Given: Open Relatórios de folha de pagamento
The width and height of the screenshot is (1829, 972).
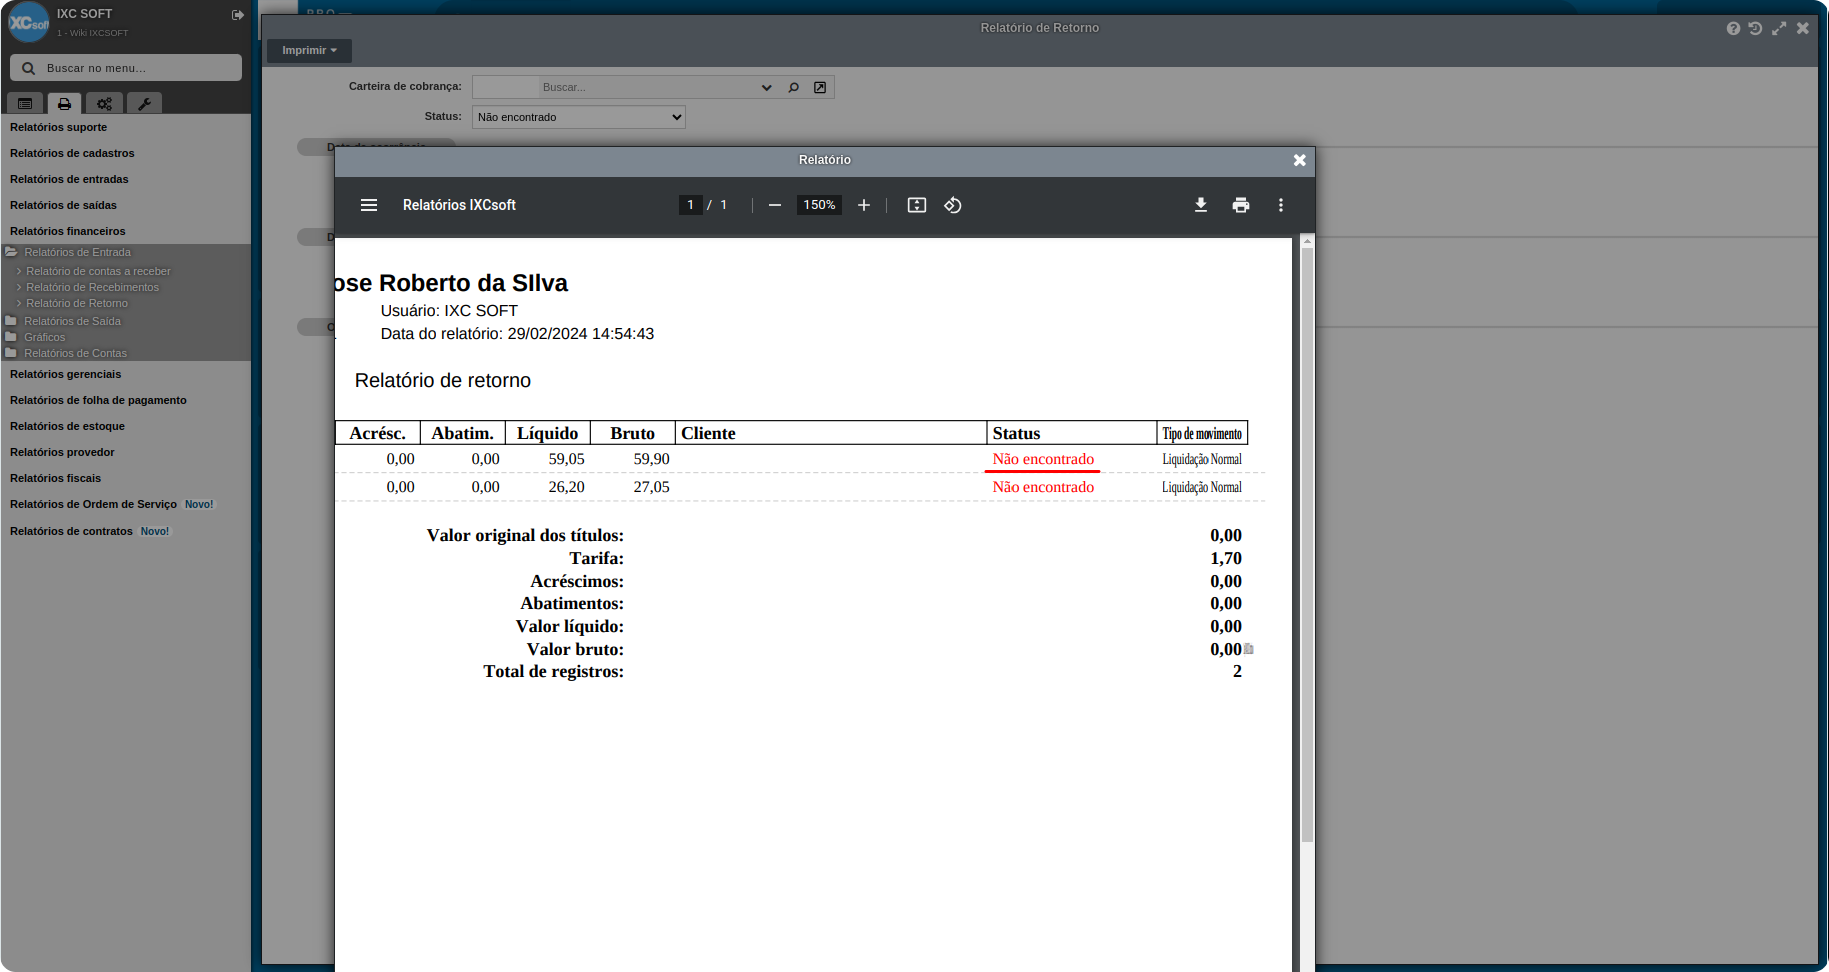Looking at the screenshot, I should click(98, 400).
